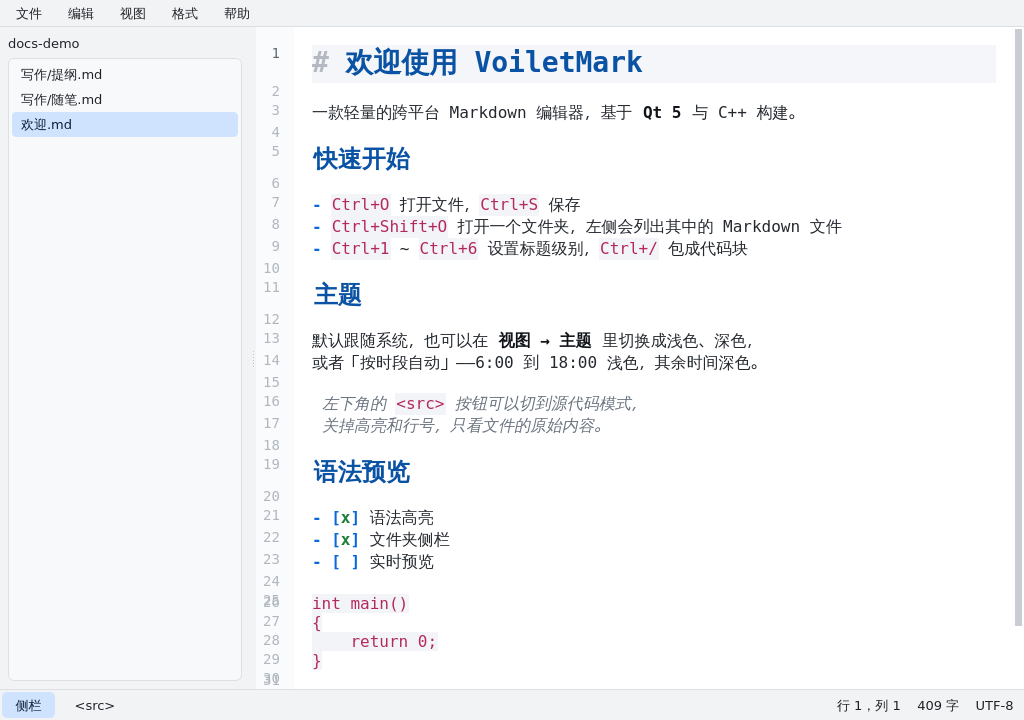Click the return 0; code line
1024x720 pixels.
click(x=393, y=642)
